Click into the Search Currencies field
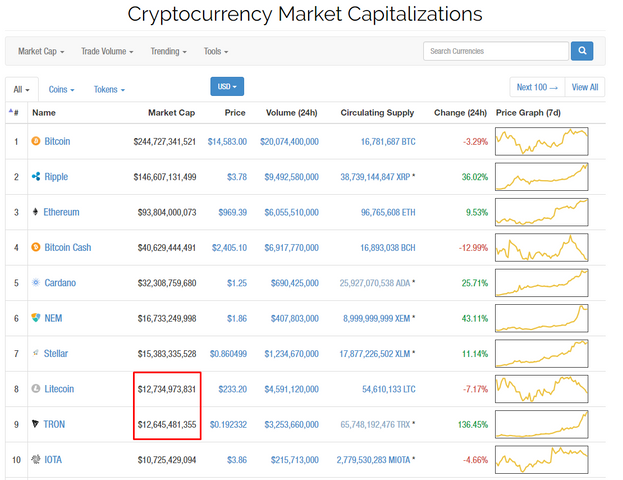 click(x=496, y=51)
